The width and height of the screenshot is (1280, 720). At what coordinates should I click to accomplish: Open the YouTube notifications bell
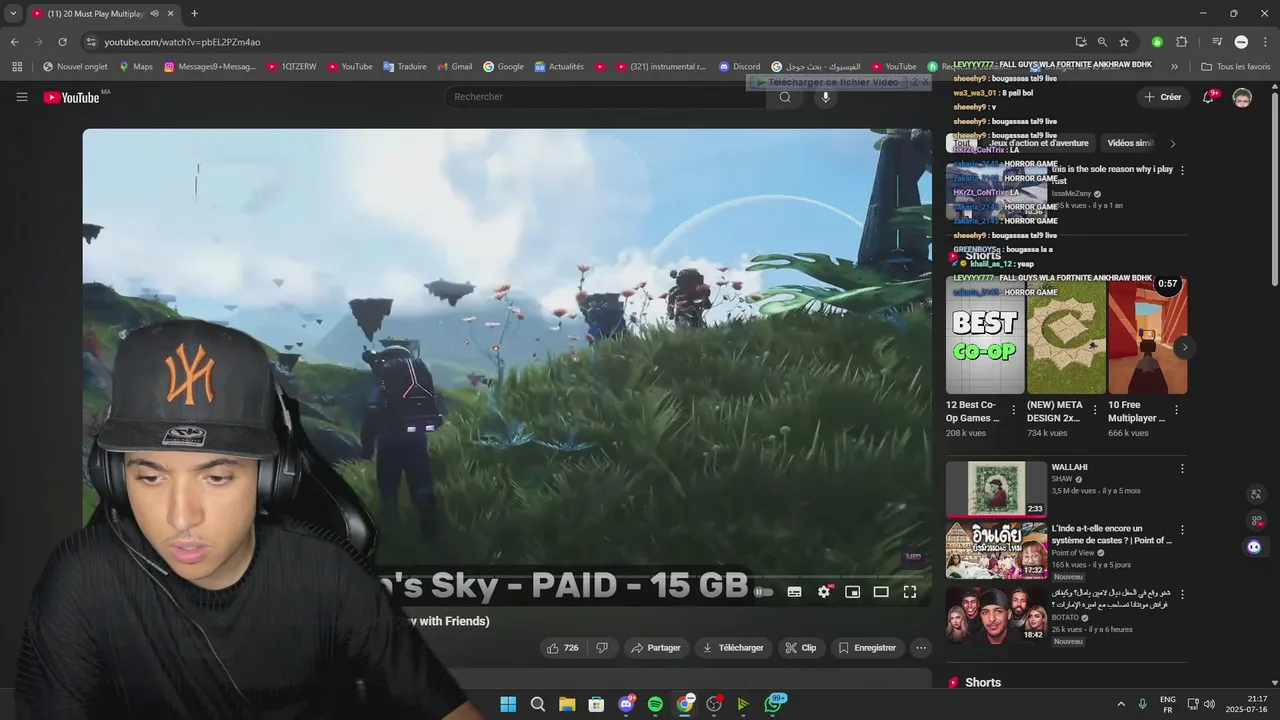[1209, 97]
